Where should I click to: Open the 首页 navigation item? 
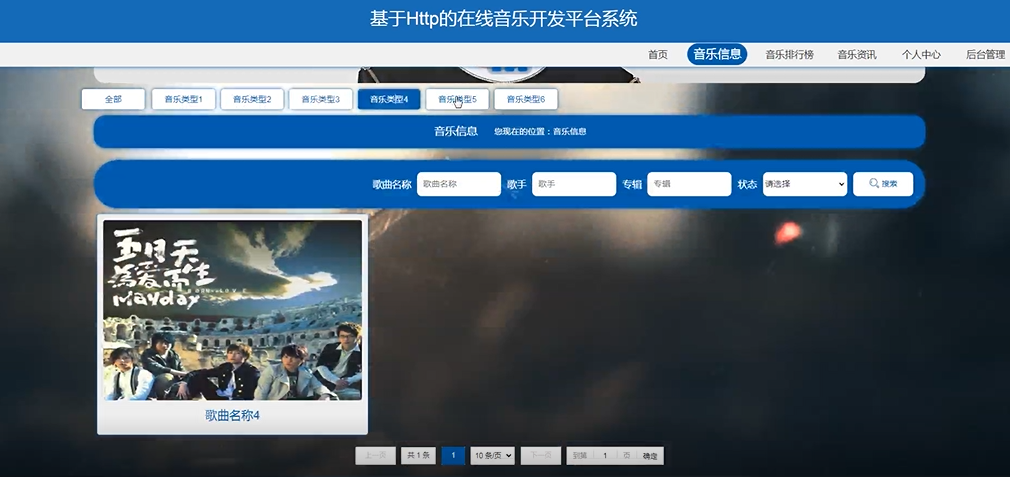[x=658, y=55]
